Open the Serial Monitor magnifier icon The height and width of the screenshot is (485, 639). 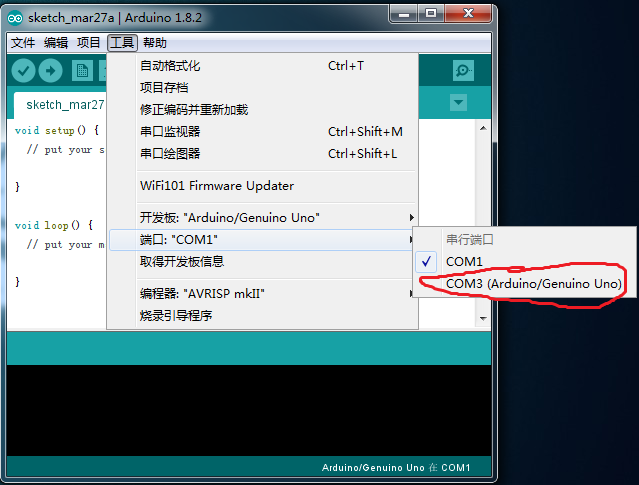(x=463, y=71)
